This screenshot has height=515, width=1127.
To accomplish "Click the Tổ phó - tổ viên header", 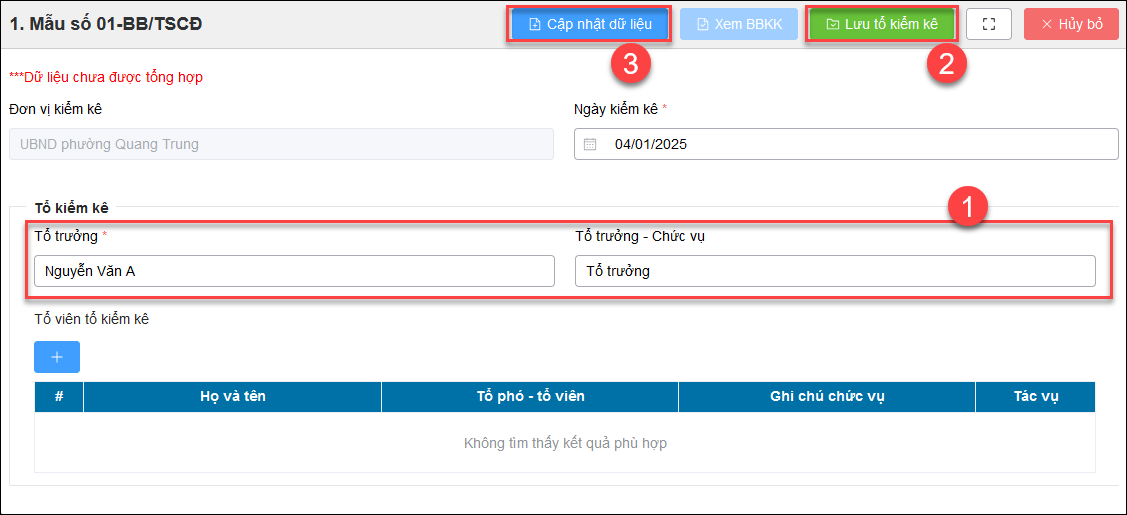I will click(x=530, y=397).
